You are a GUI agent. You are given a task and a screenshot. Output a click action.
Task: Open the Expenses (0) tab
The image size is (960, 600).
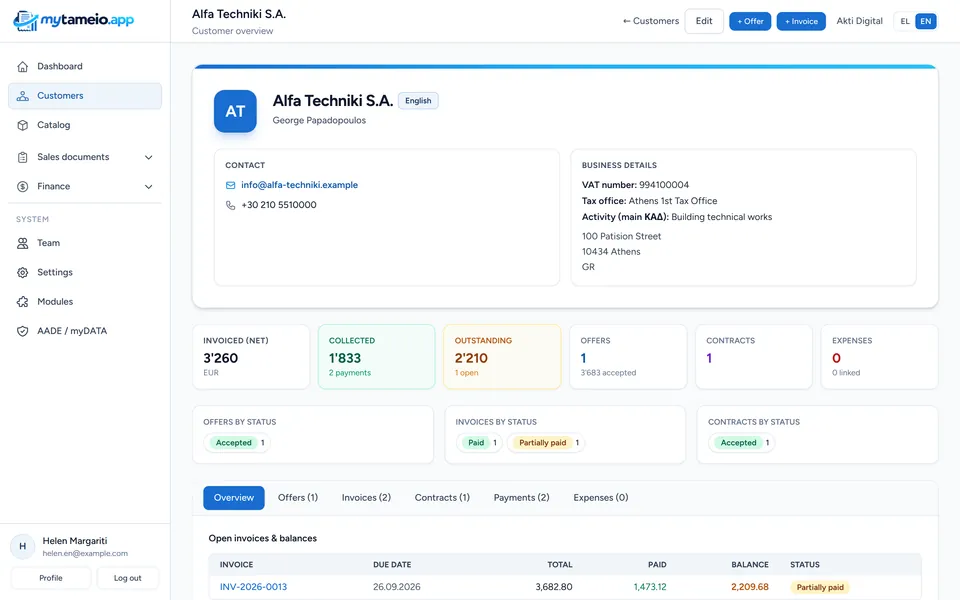(x=601, y=498)
